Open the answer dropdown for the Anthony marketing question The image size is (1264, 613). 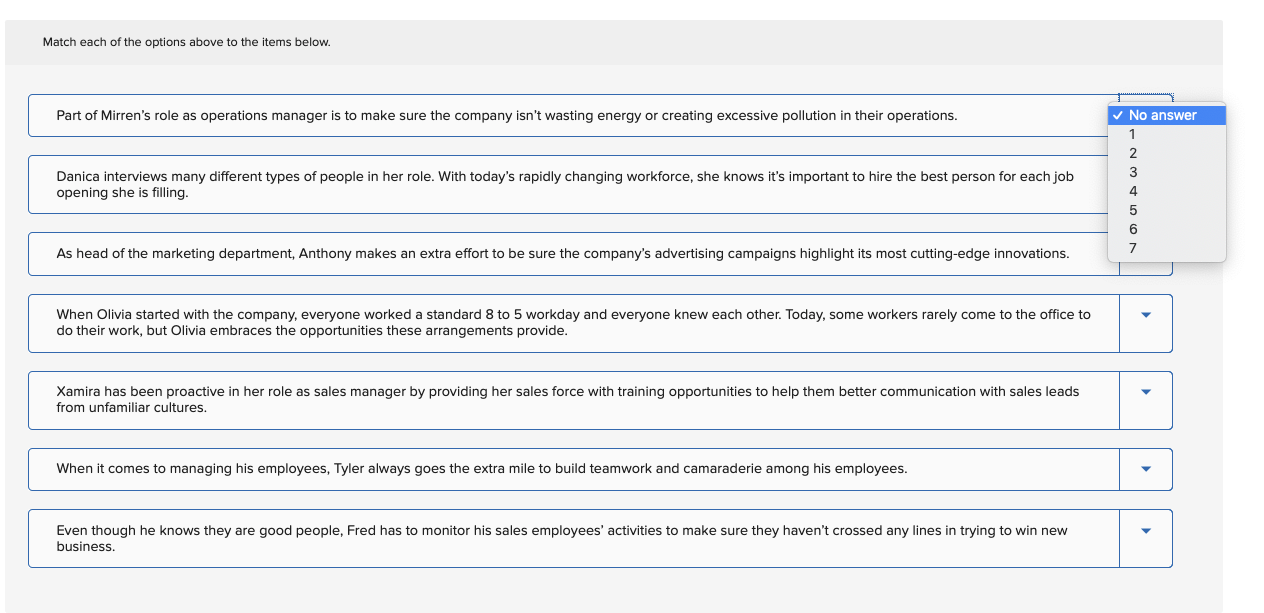tap(1145, 253)
